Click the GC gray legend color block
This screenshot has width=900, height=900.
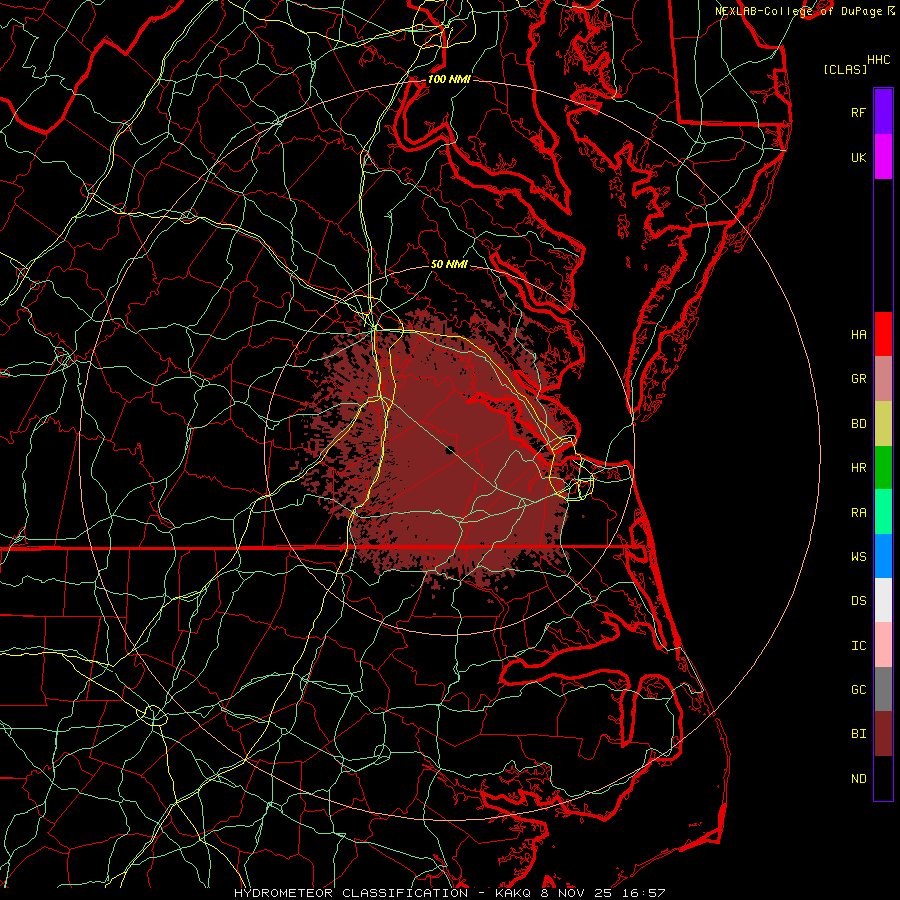[883, 689]
